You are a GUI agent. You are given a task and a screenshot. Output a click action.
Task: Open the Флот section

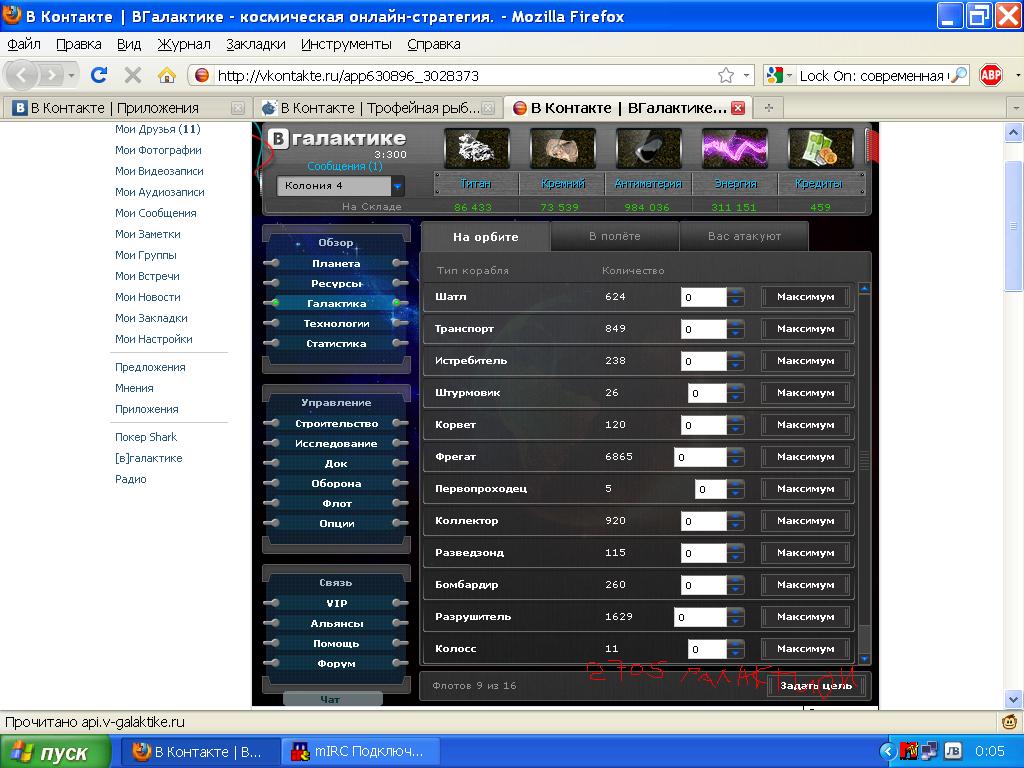pyautogui.click(x=336, y=504)
